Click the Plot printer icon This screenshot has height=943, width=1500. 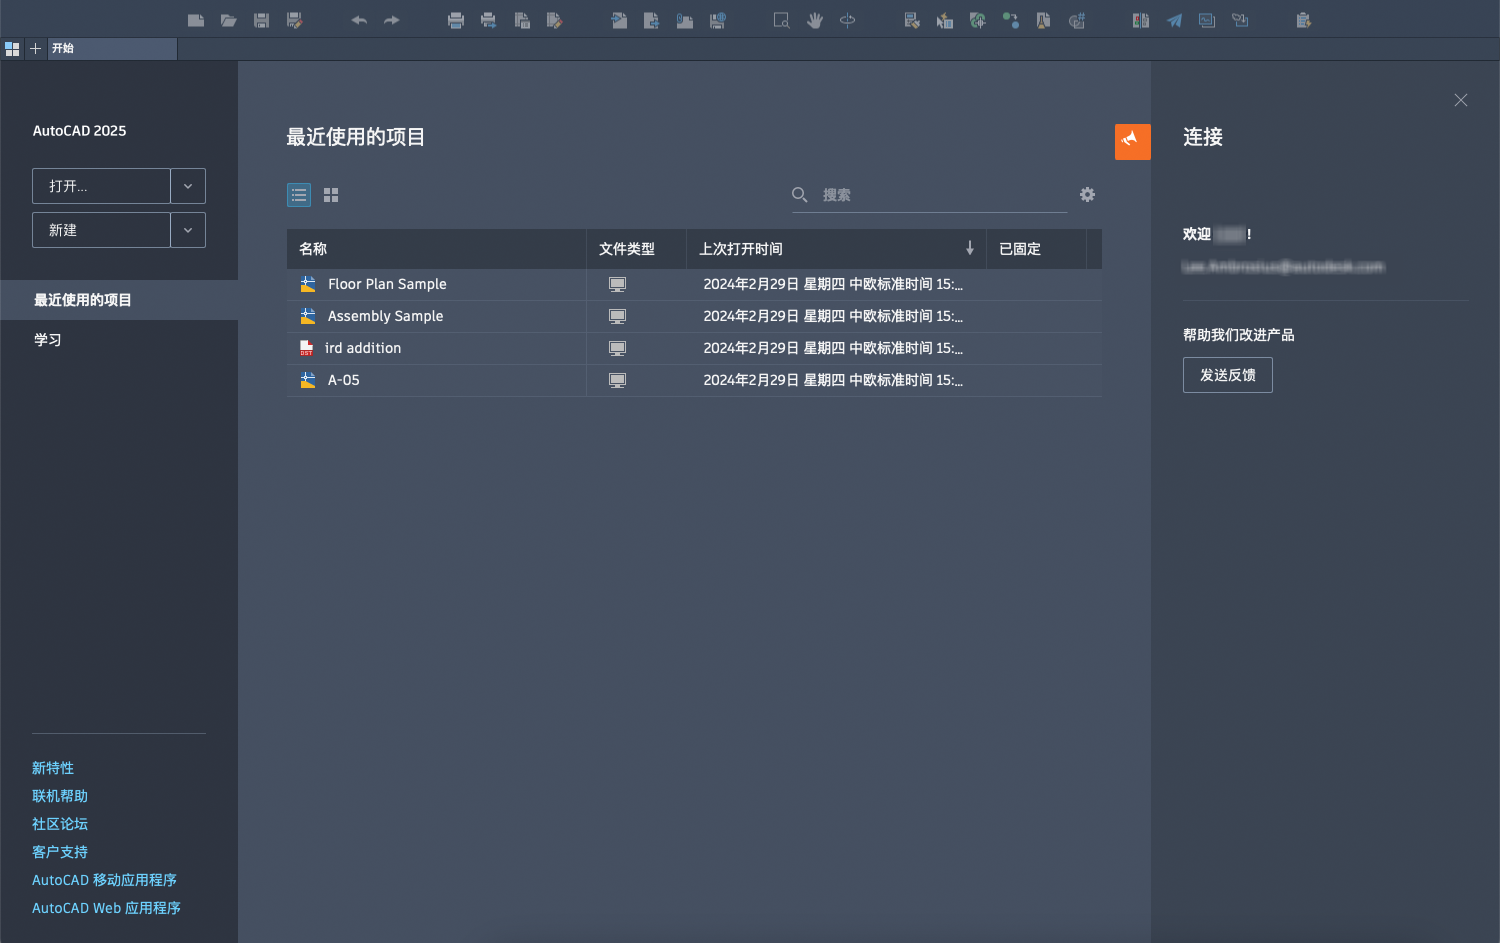pos(456,20)
